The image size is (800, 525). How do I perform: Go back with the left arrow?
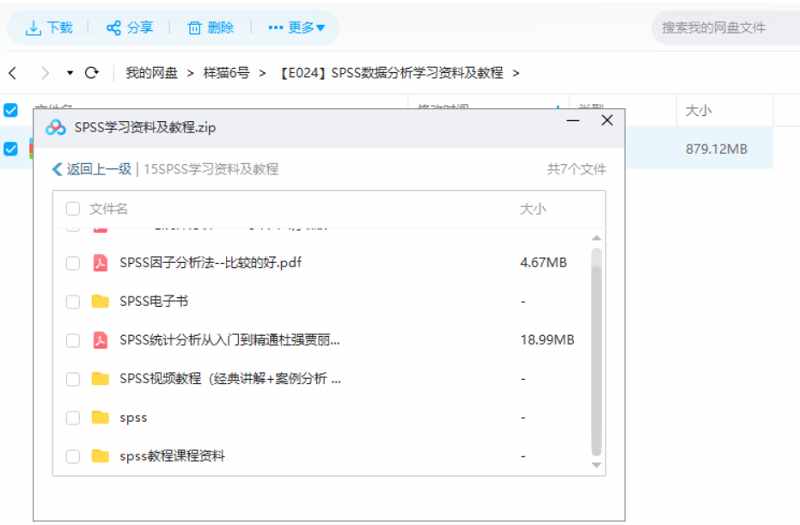[x=12, y=73]
